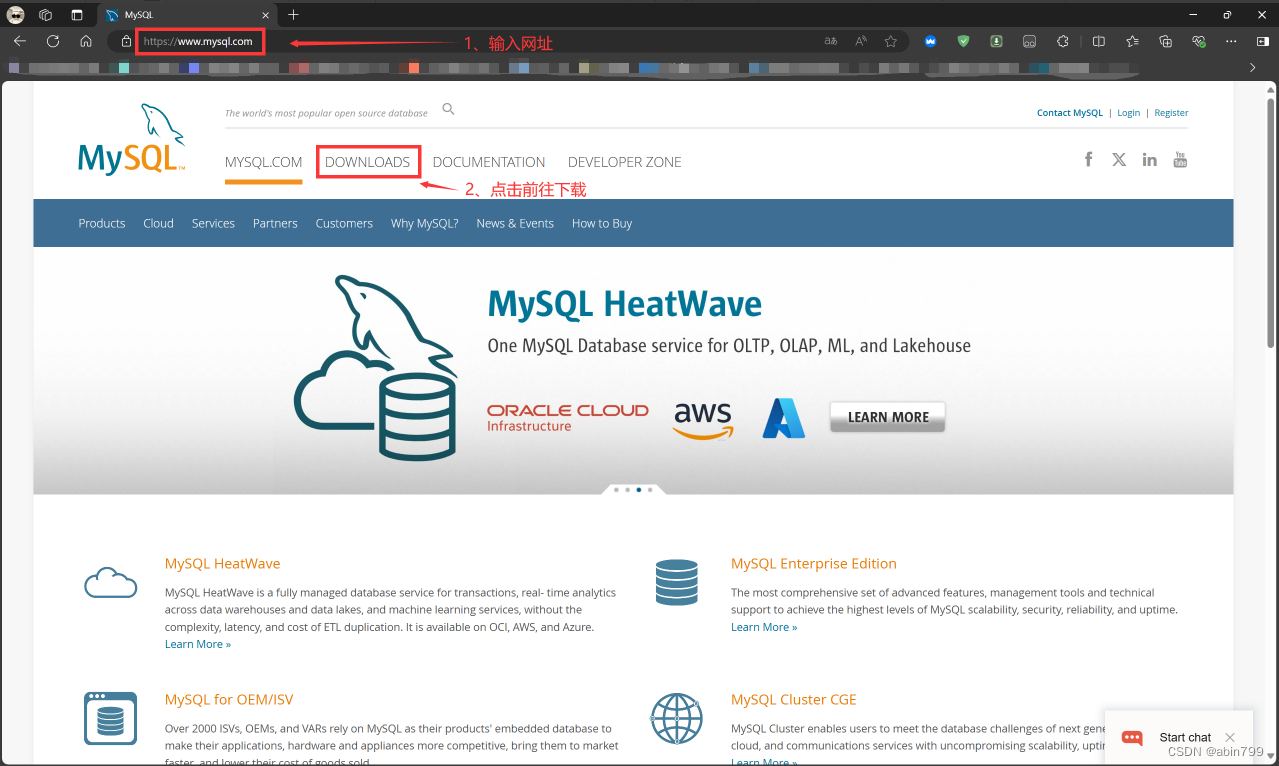Go to the DOWNLOADS tab

(368, 162)
